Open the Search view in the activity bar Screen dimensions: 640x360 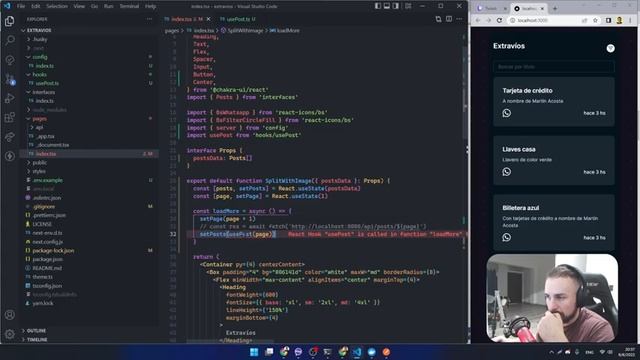click(x=10, y=40)
